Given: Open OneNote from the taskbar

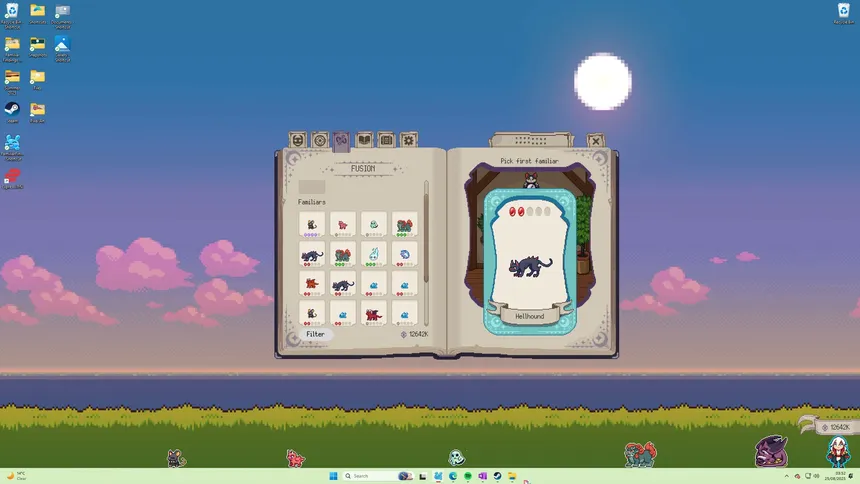Looking at the screenshot, I should click(x=482, y=476).
